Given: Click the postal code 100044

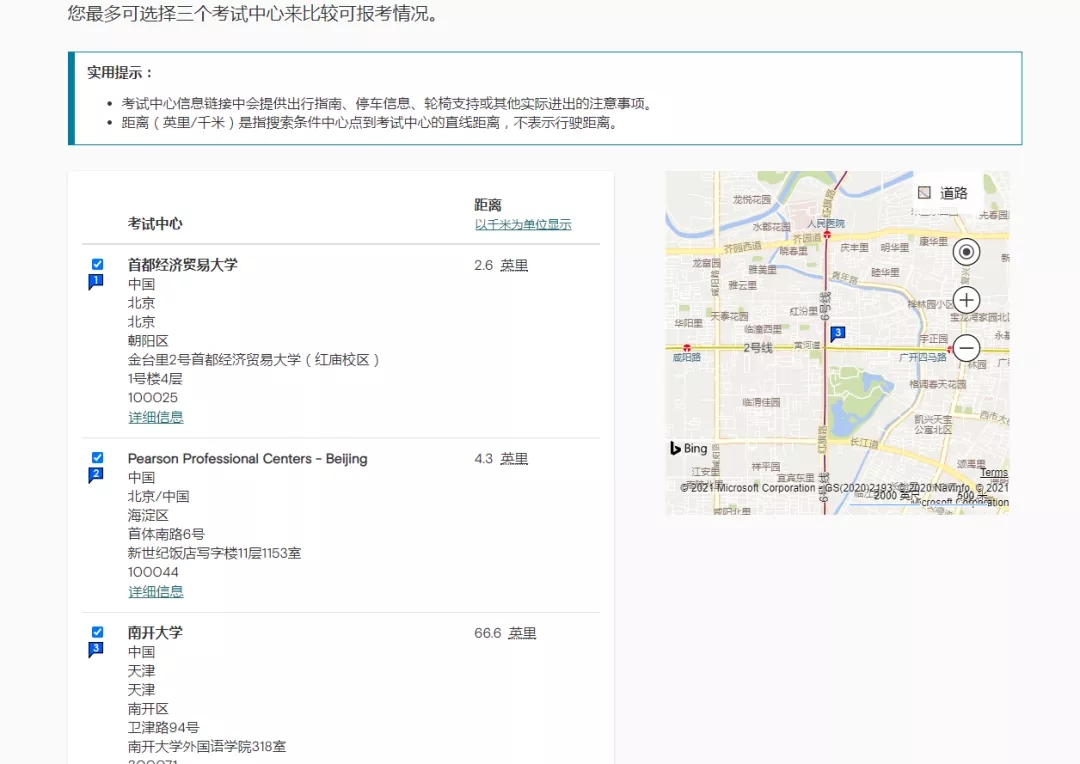Looking at the screenshot, I should point(153,572).
